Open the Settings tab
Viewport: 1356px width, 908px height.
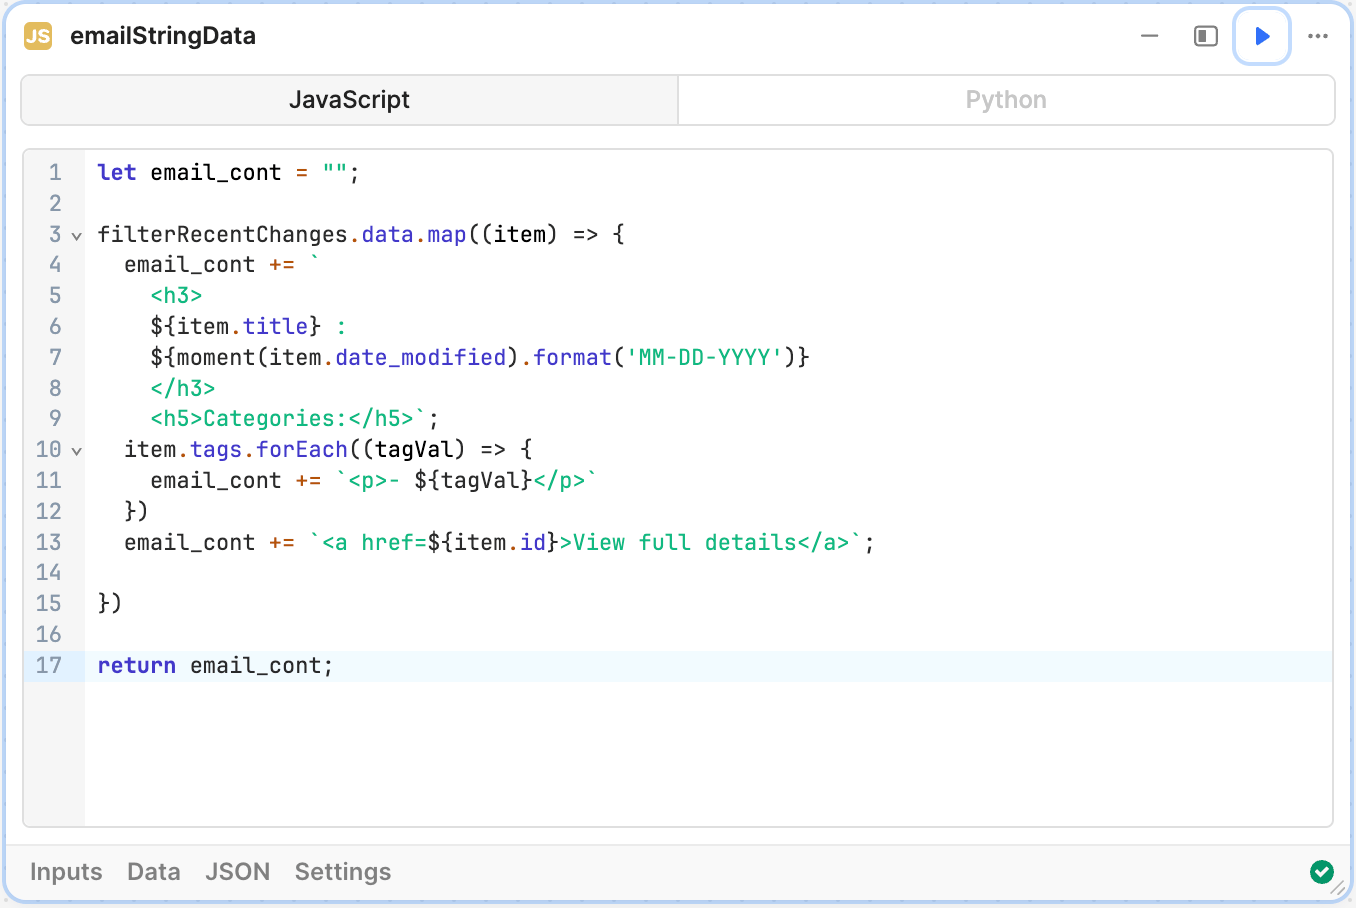(343, 872)
